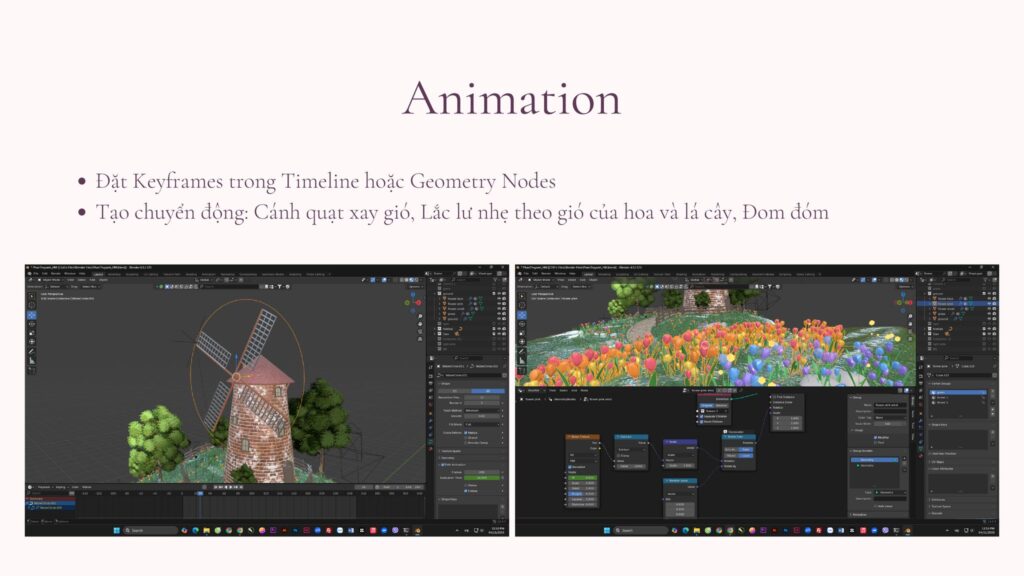
Task: Toggle the Follow checkbox in left Properties panel
Action: pos(466,491)
